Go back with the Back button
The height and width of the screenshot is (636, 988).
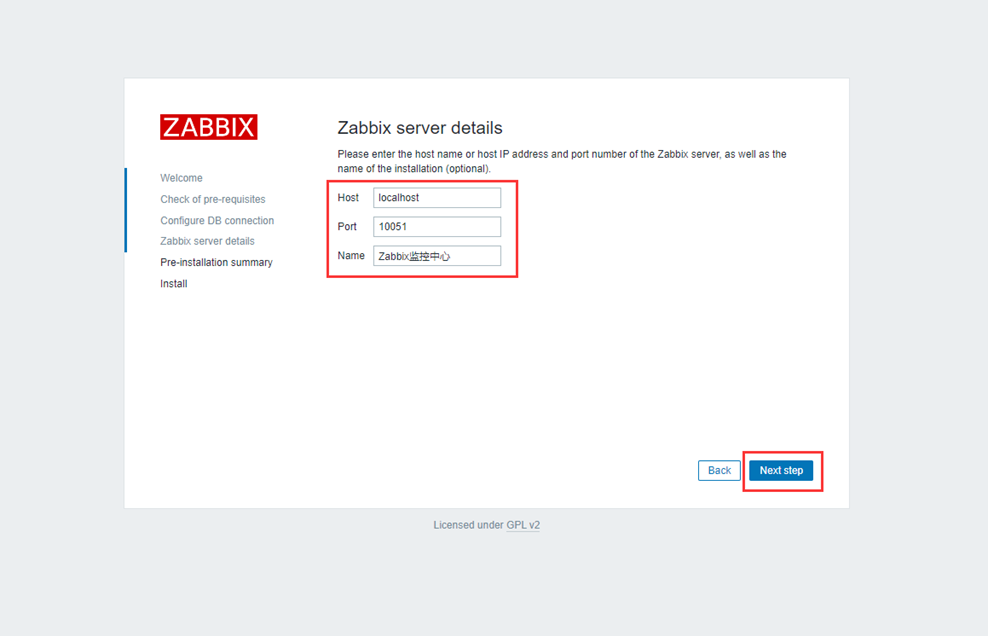719,470
